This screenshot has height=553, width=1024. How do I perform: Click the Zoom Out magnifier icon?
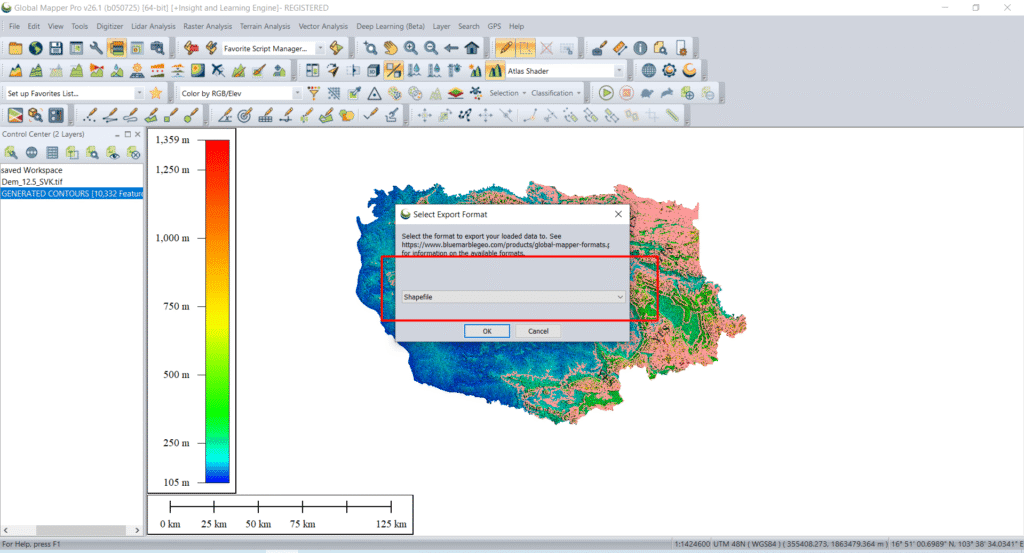coord(431,48)
